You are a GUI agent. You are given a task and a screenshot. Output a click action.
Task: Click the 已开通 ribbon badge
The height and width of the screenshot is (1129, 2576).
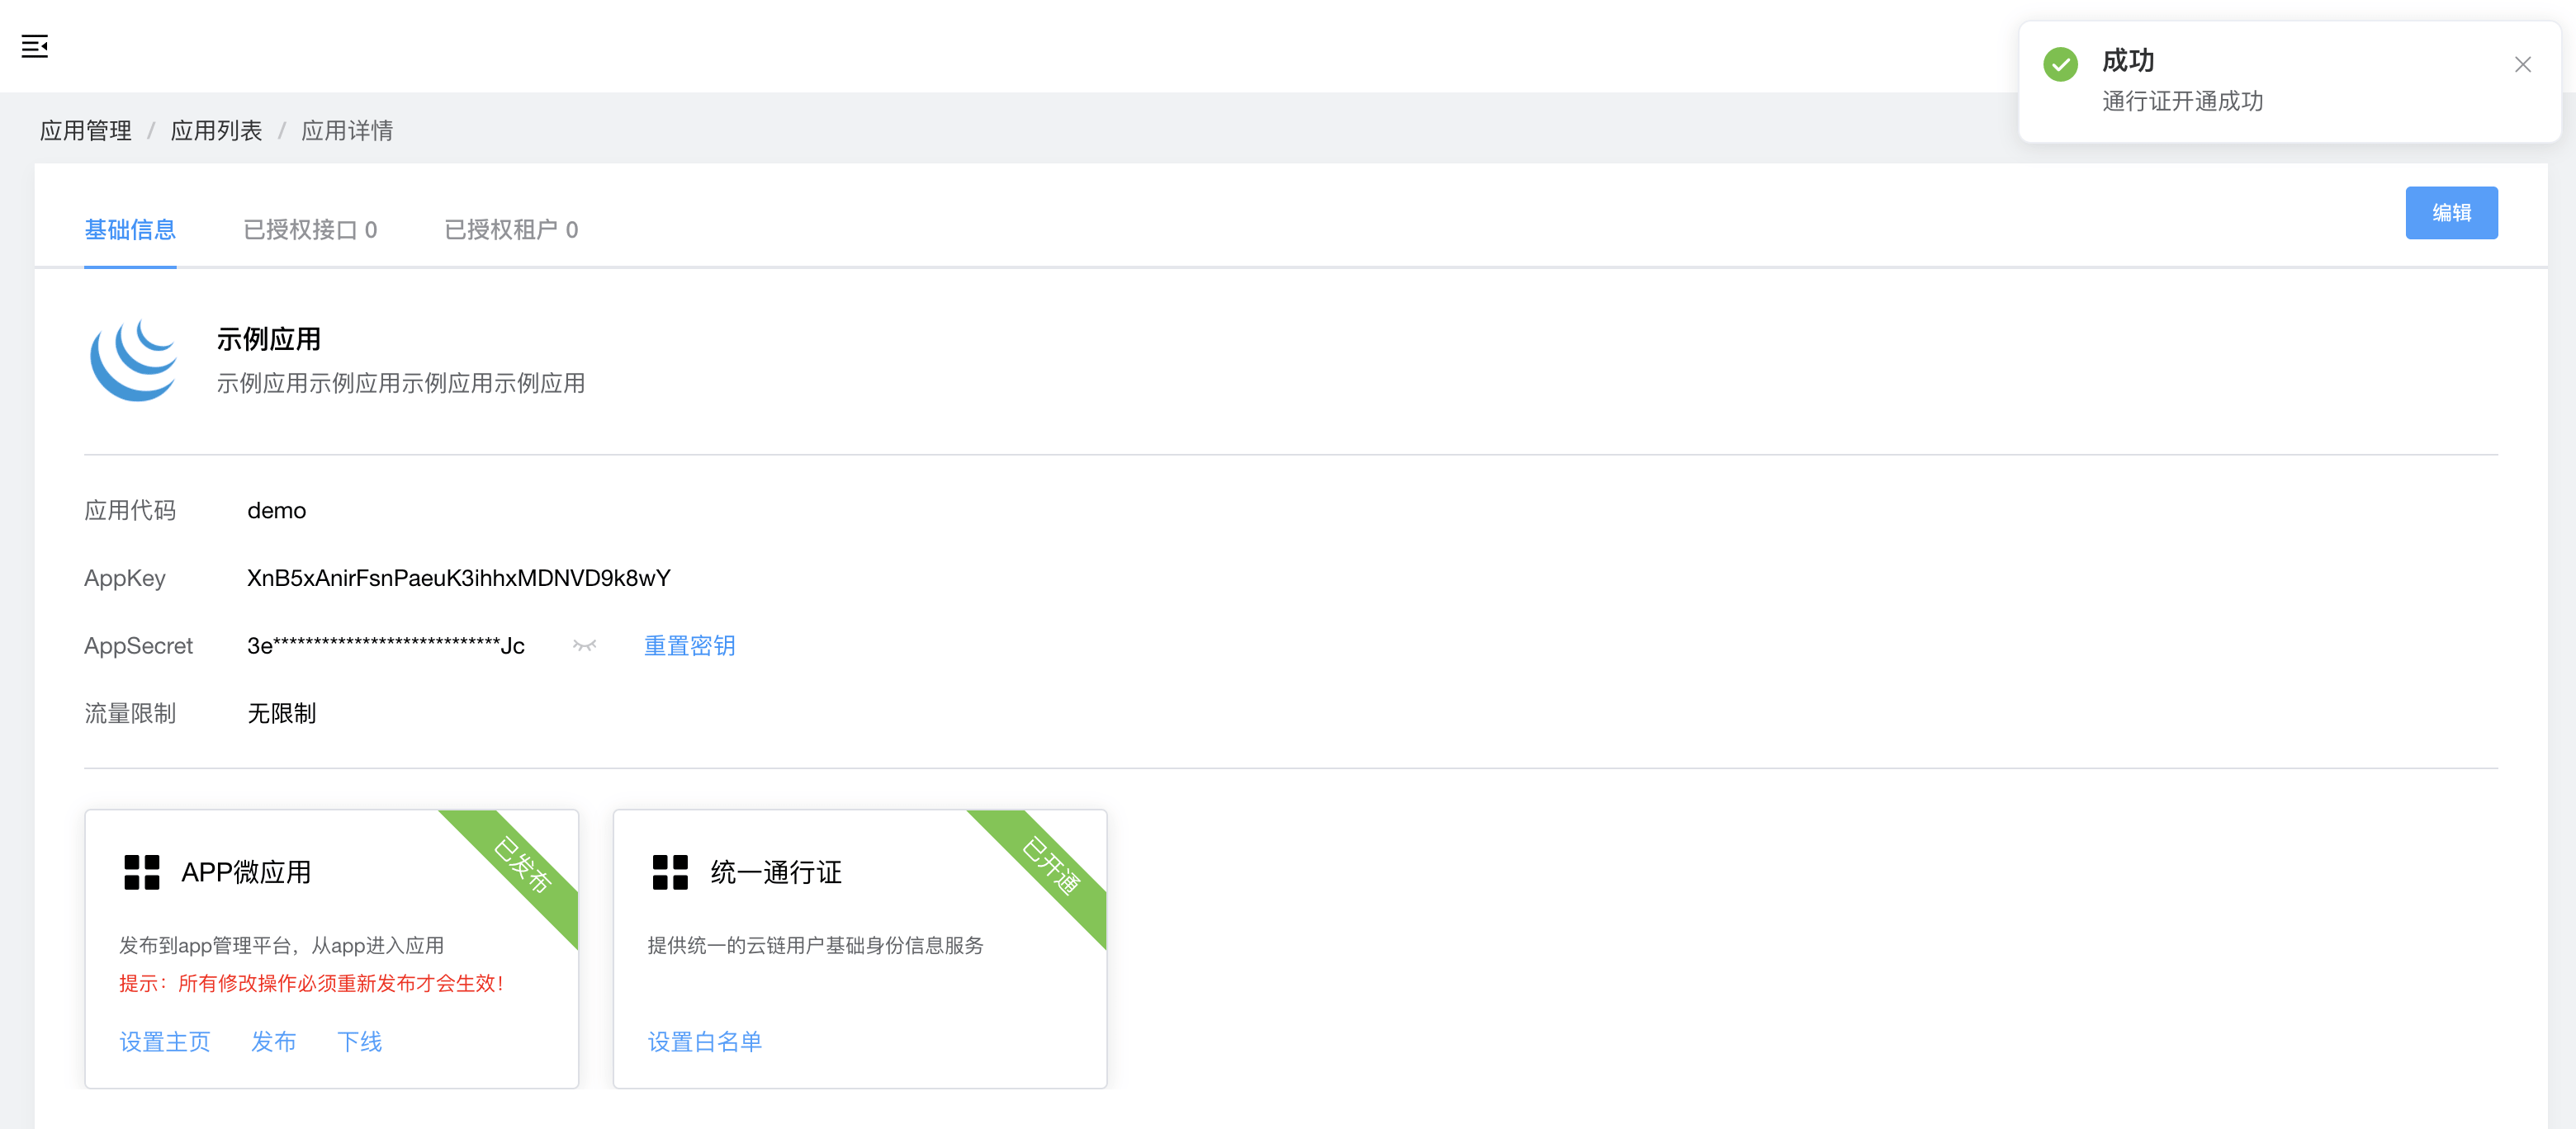click(x=1052, y=865)
